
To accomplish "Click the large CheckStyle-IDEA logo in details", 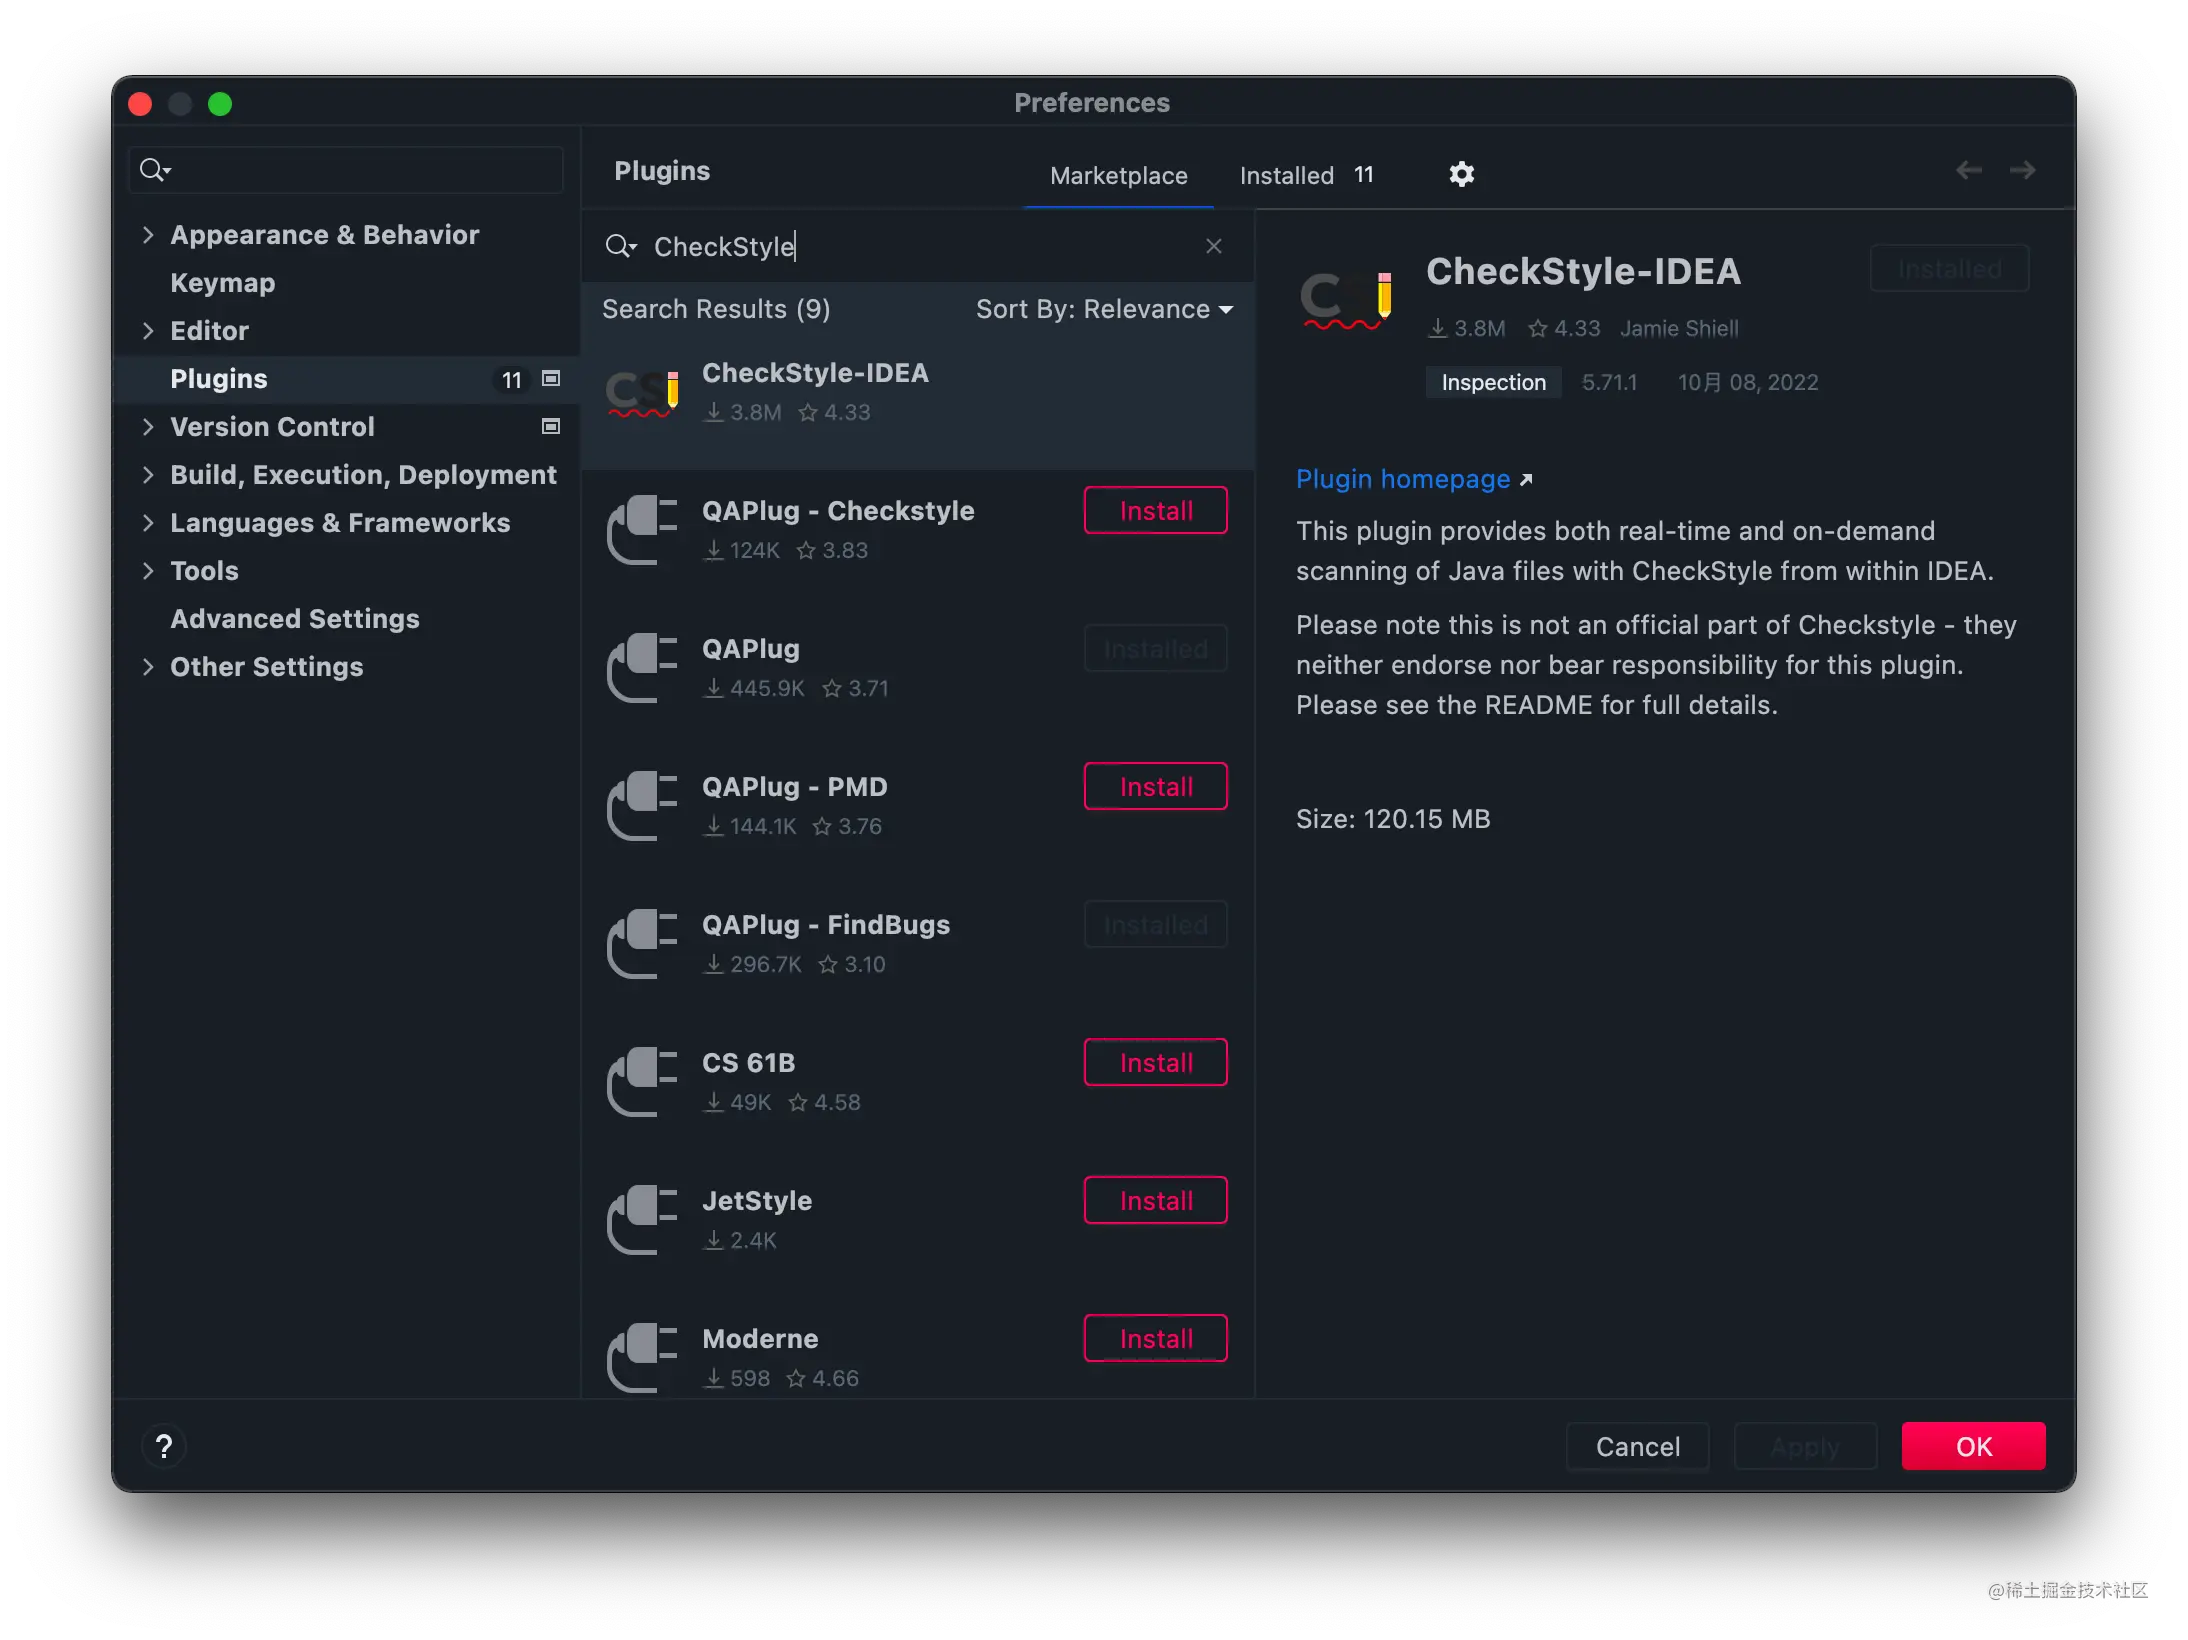I will [x=1346, y=301].
